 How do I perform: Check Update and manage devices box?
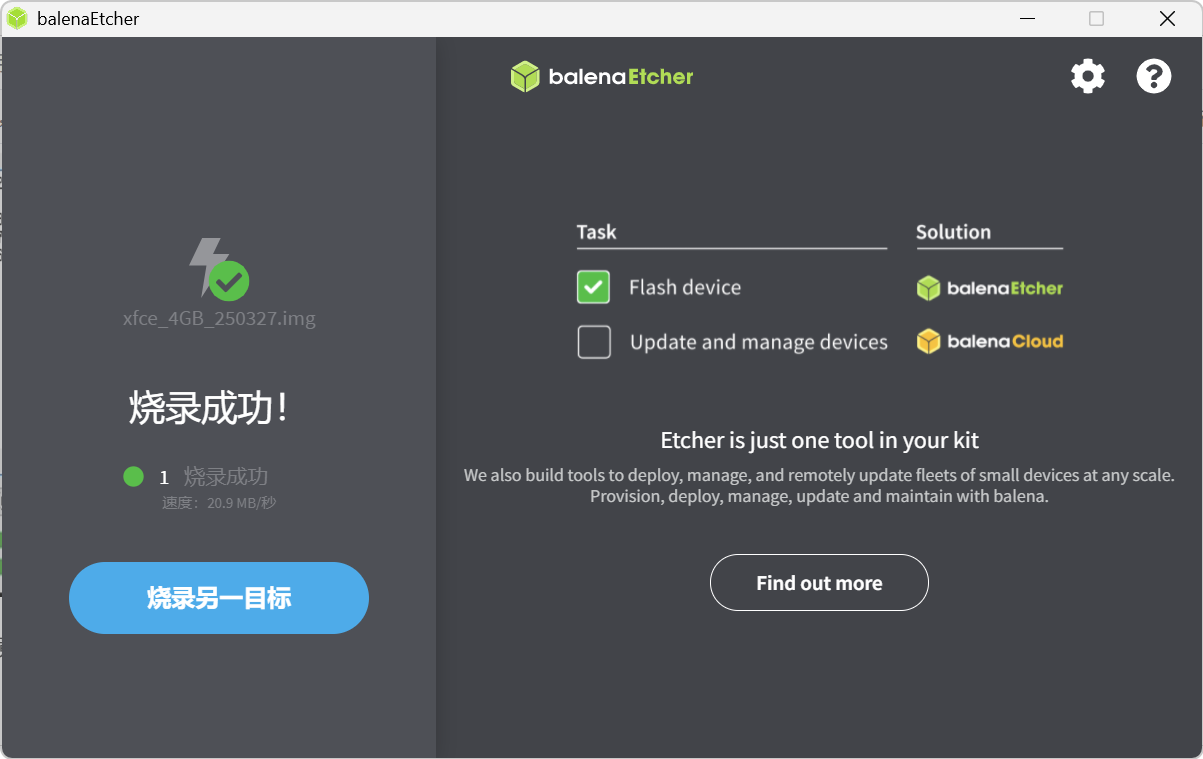594,342
